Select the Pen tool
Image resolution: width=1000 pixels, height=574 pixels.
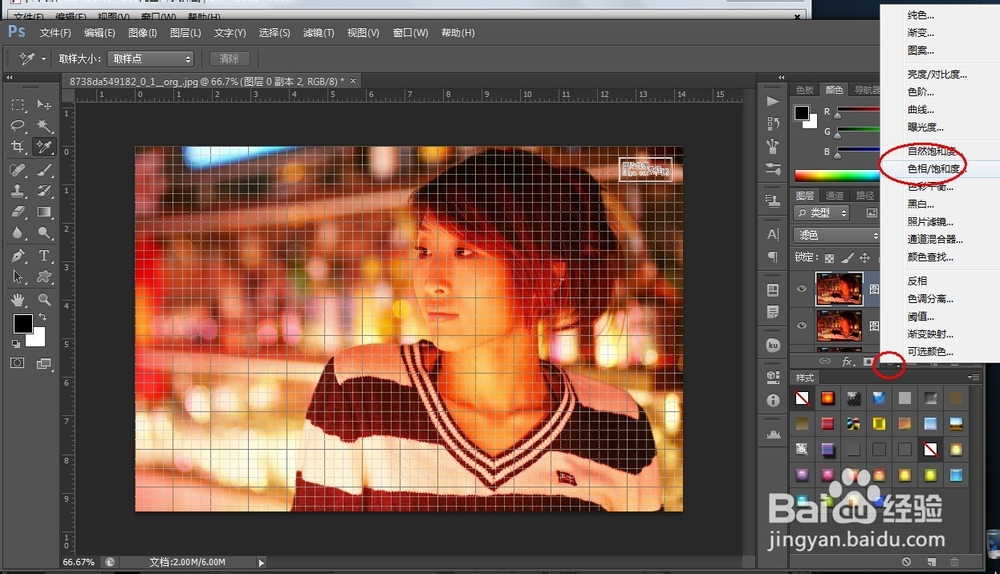[x=18, y=256]
